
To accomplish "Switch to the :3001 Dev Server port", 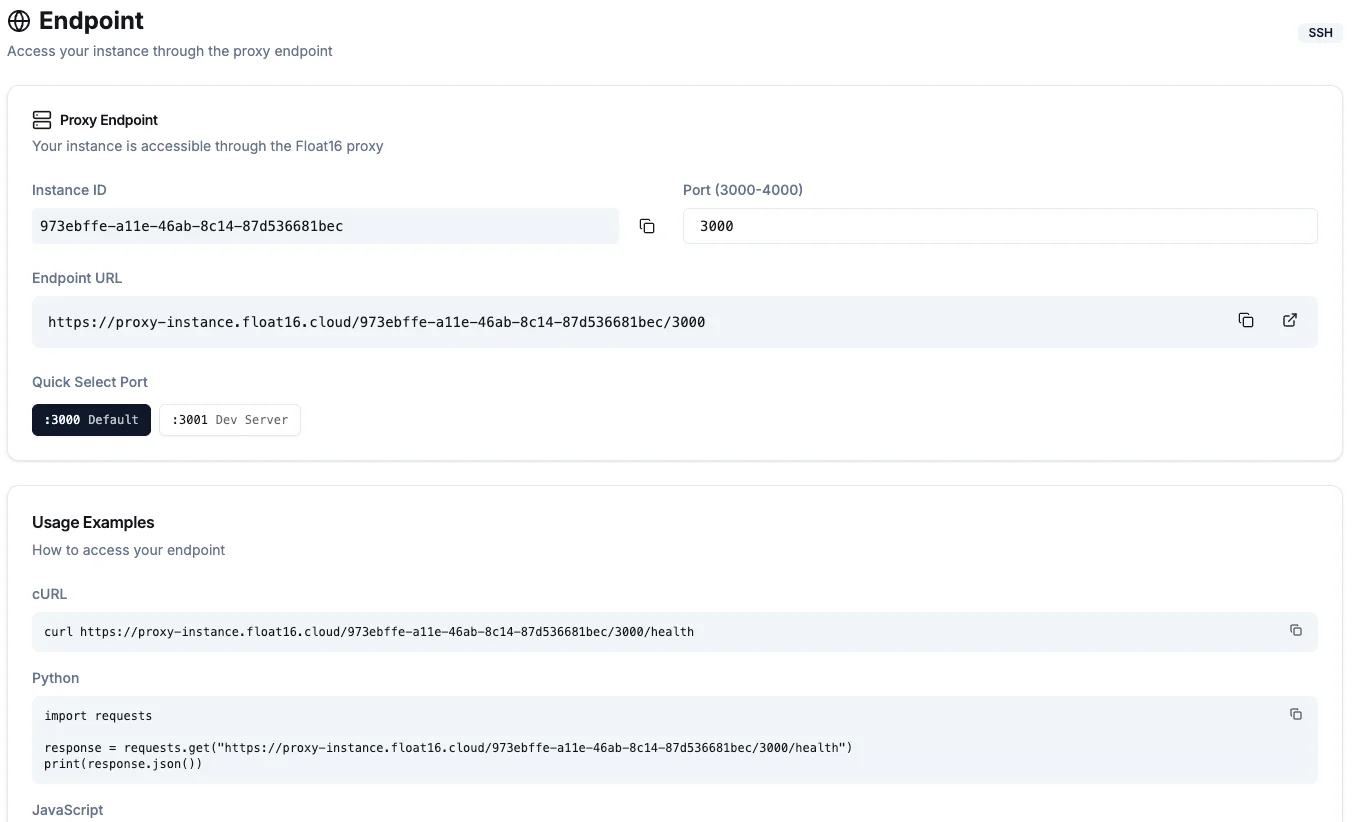I will (230, 420).
